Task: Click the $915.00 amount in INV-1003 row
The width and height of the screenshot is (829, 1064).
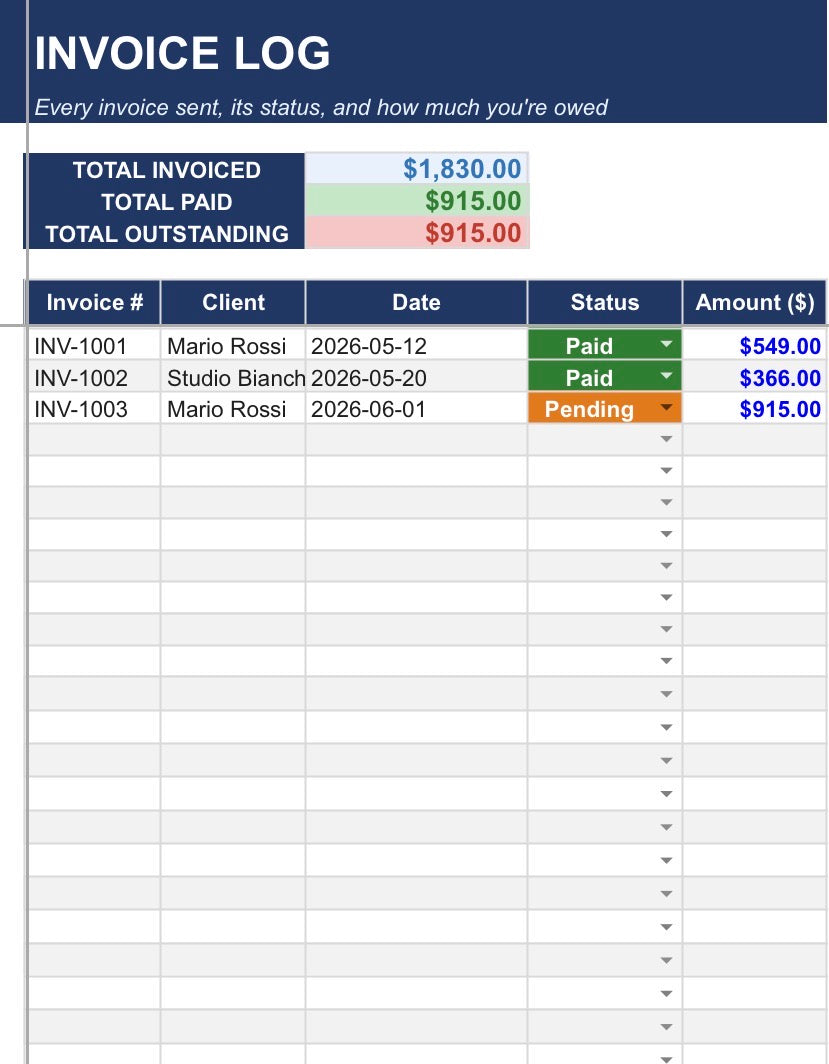Action: [754, 408]
